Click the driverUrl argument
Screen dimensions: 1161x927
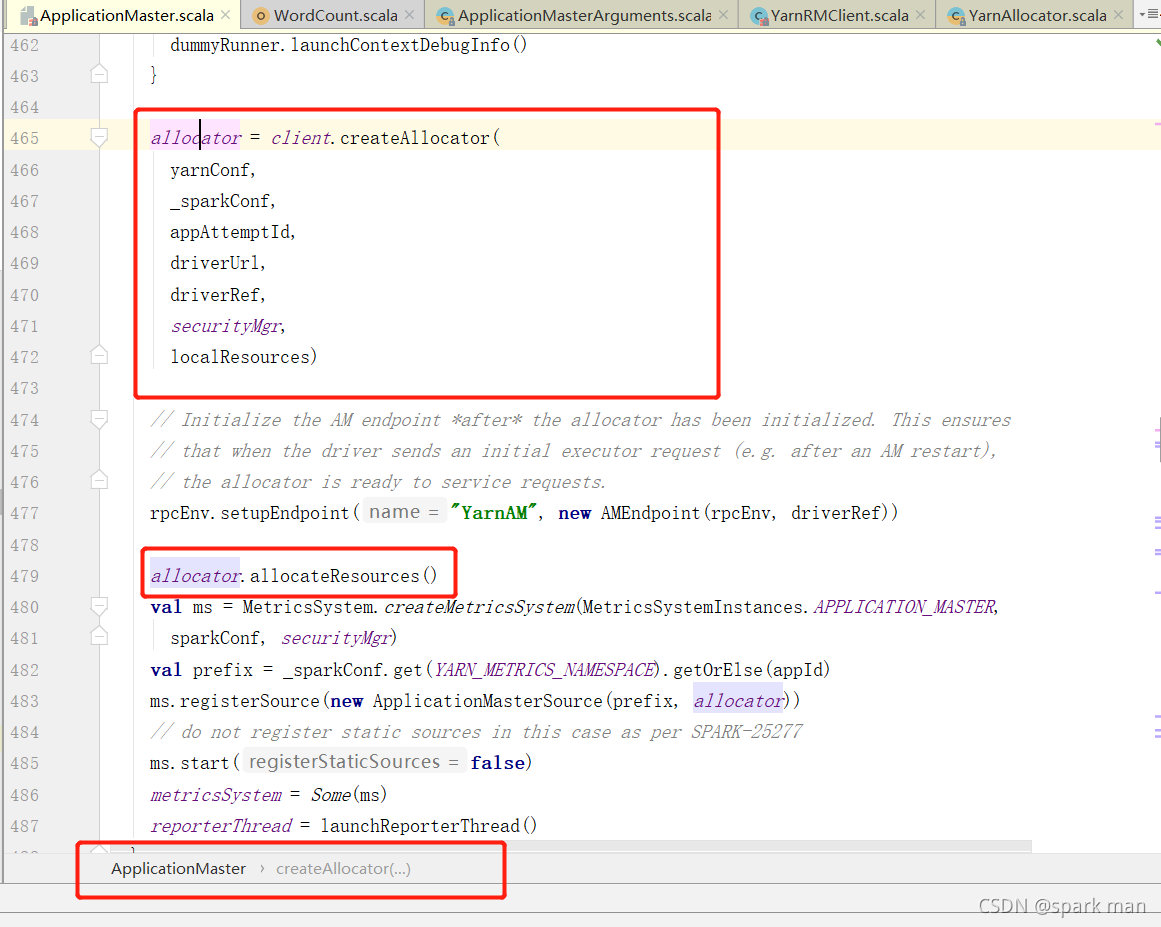tap(215, 264)
